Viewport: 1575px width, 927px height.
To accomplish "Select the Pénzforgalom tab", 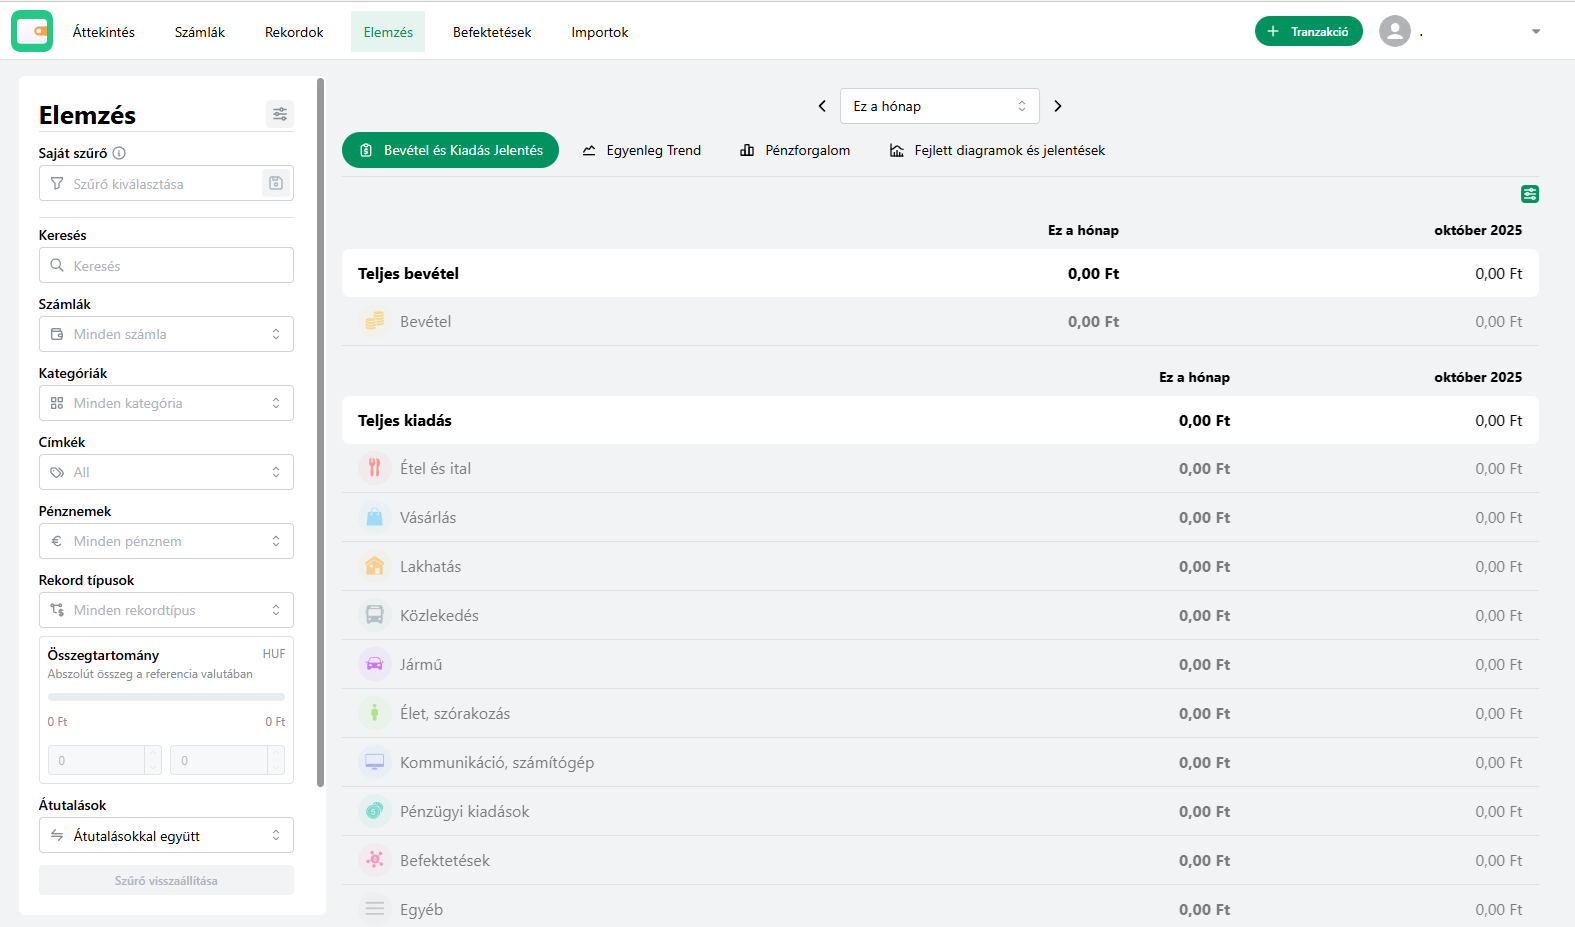I will [x=795, y=150].
